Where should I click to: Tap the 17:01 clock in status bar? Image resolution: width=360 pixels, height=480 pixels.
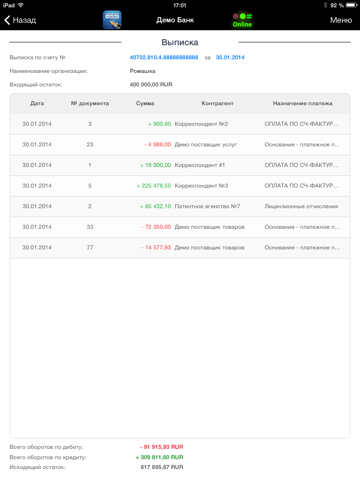[x=180, y=5]
